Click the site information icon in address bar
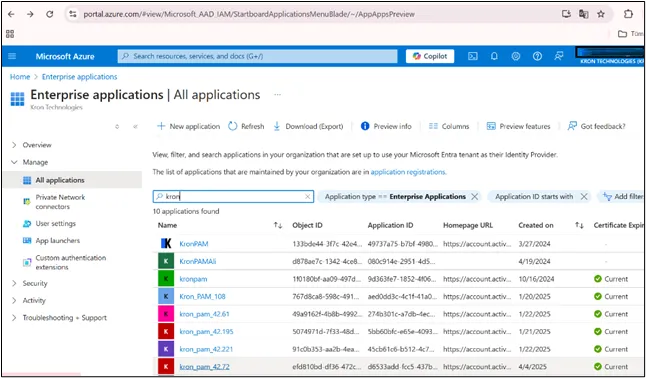 73,14
